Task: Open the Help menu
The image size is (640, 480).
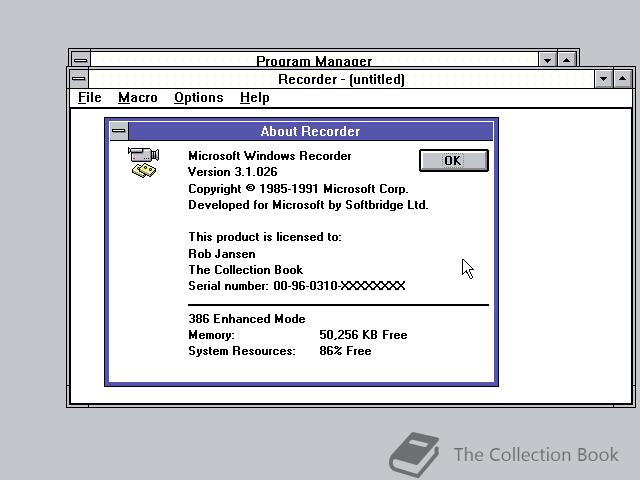Action: (255, 98)
